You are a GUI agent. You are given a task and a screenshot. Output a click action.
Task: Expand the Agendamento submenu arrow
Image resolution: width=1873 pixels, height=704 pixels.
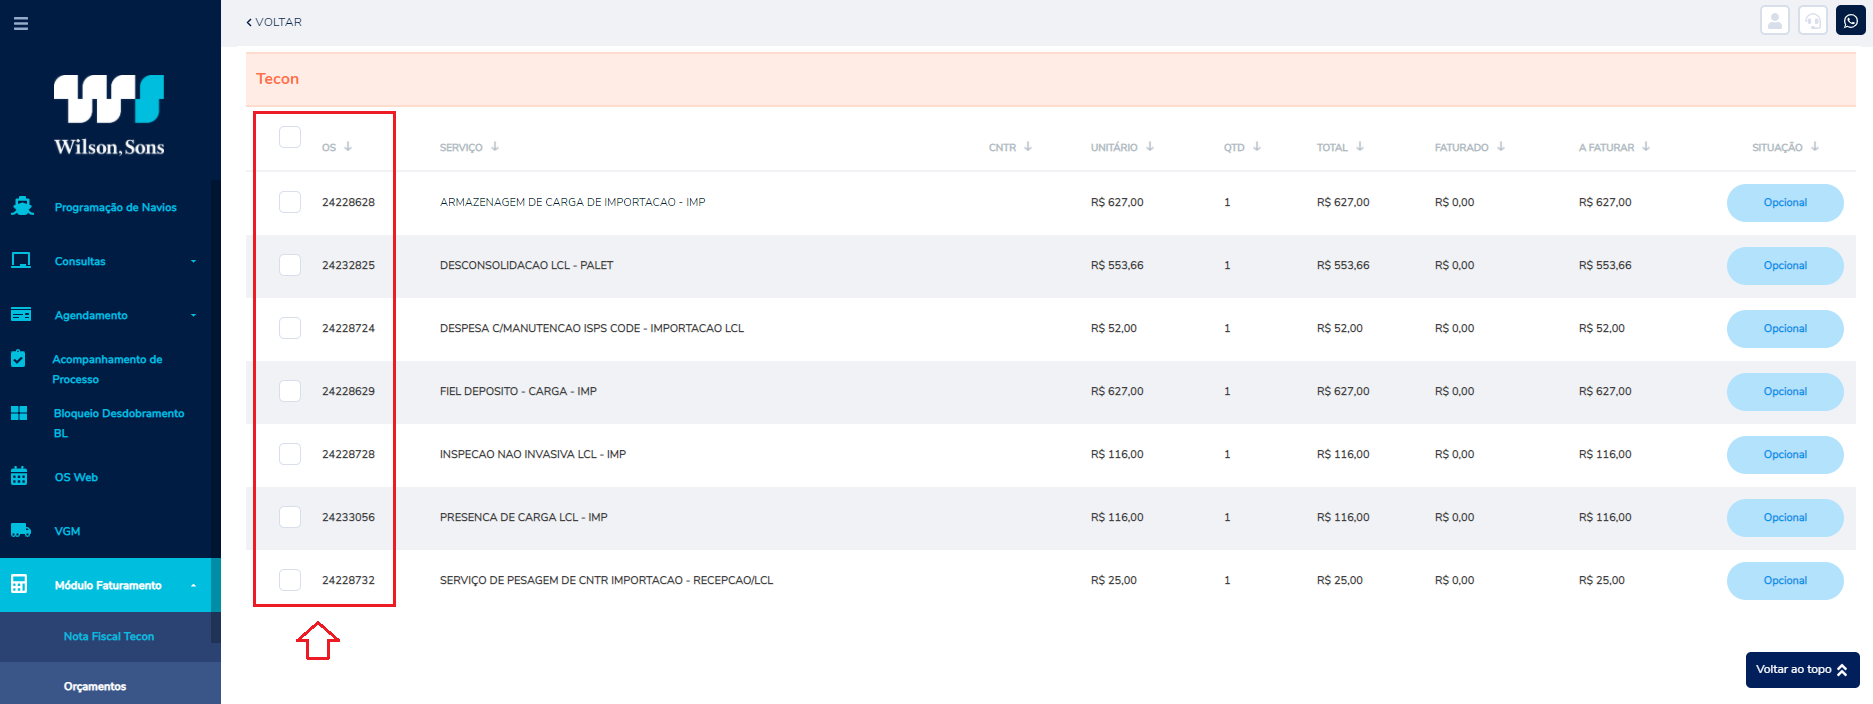click(x=194, y=316)
